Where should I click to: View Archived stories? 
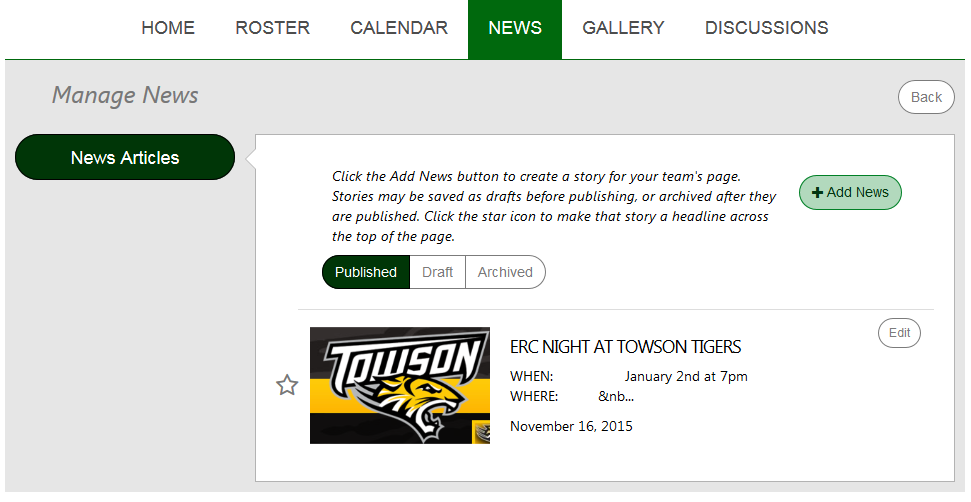[505, 272]
